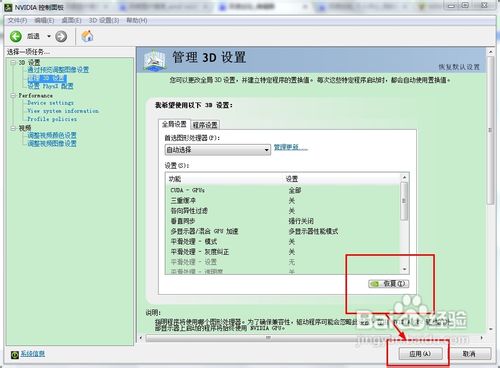Select the 平滑处理 - 模式 row

pos(283,241)
